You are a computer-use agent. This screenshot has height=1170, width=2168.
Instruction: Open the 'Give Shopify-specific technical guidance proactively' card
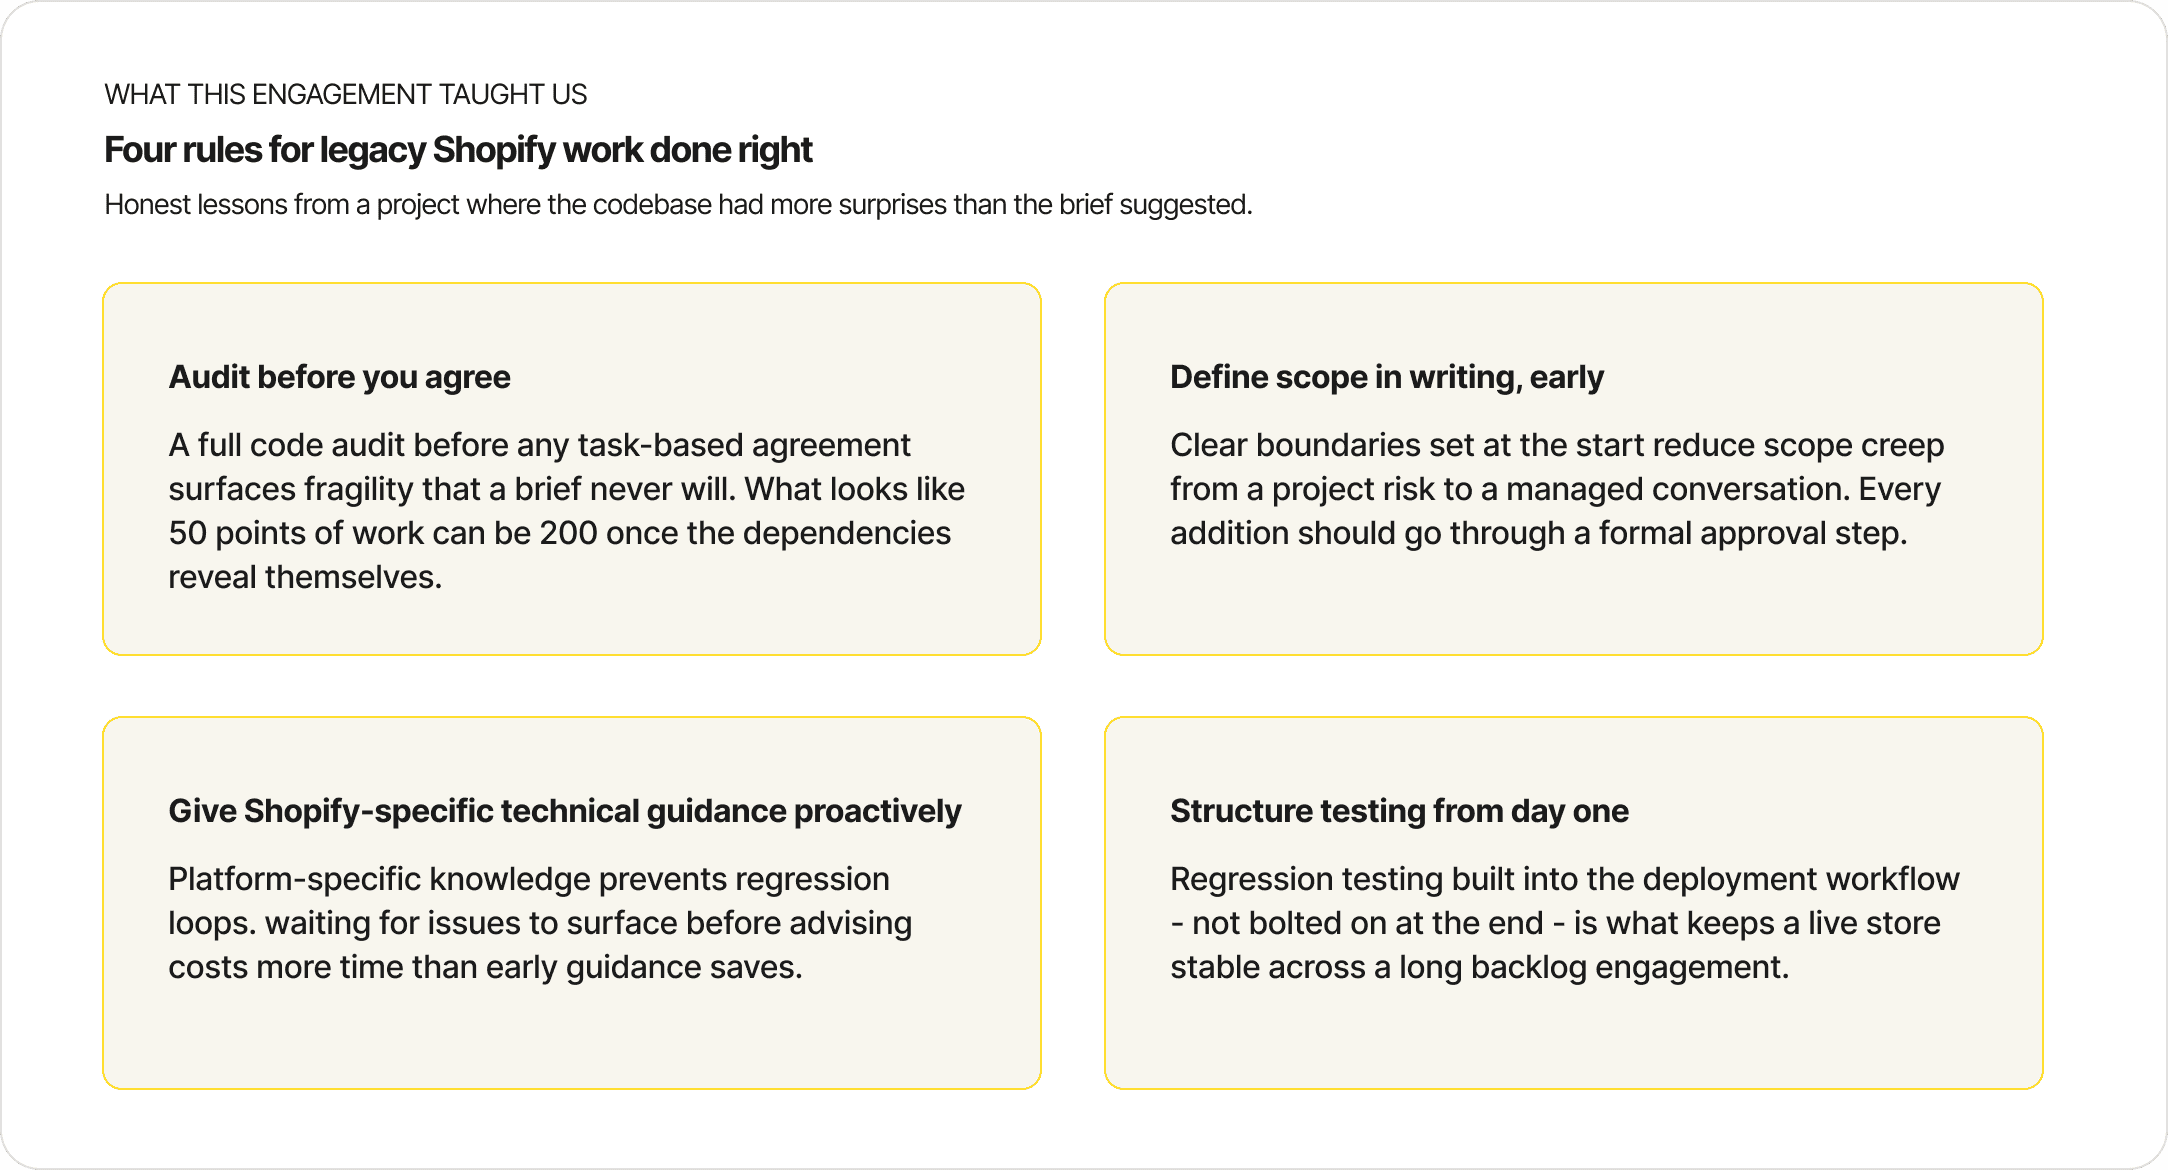[x=572, y=903]
